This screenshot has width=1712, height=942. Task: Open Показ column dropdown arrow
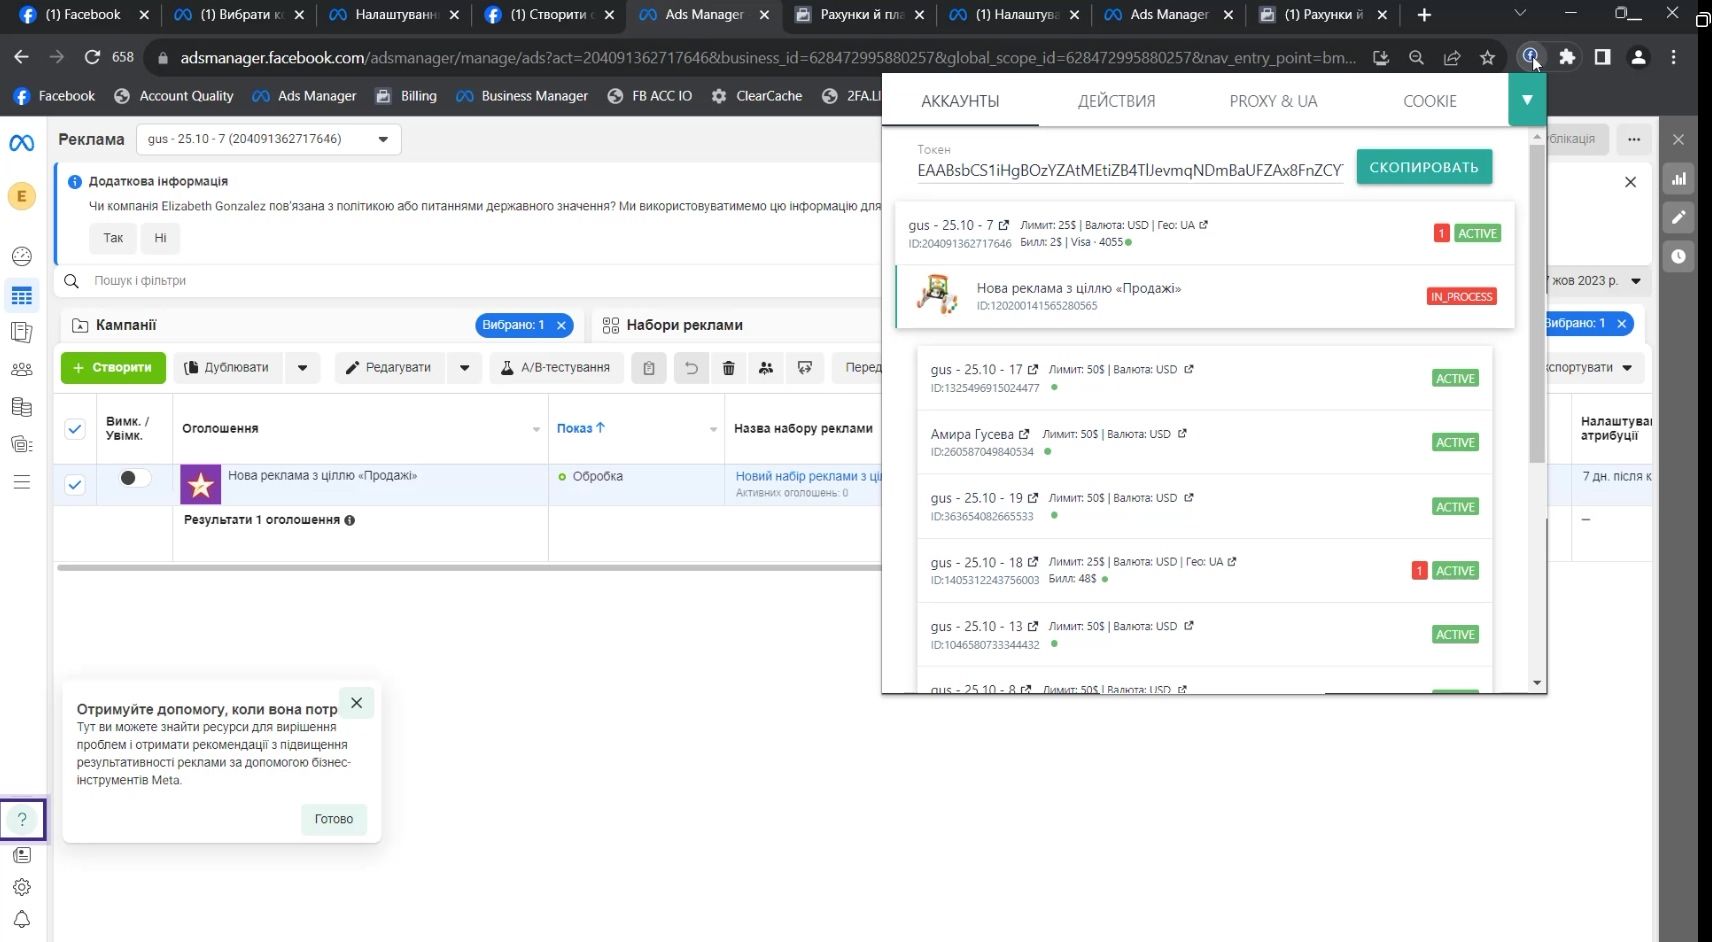(x=713, y=429)
